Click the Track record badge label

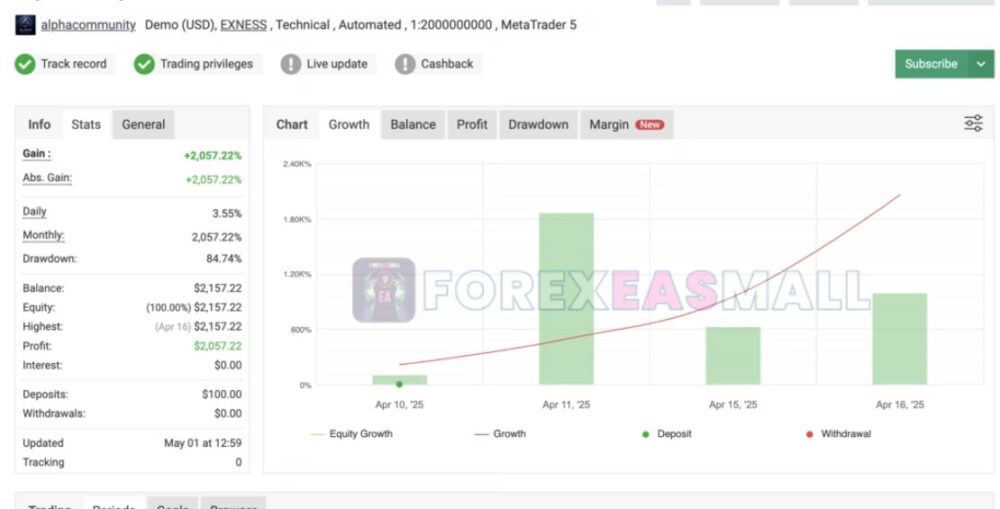[73, 64]
